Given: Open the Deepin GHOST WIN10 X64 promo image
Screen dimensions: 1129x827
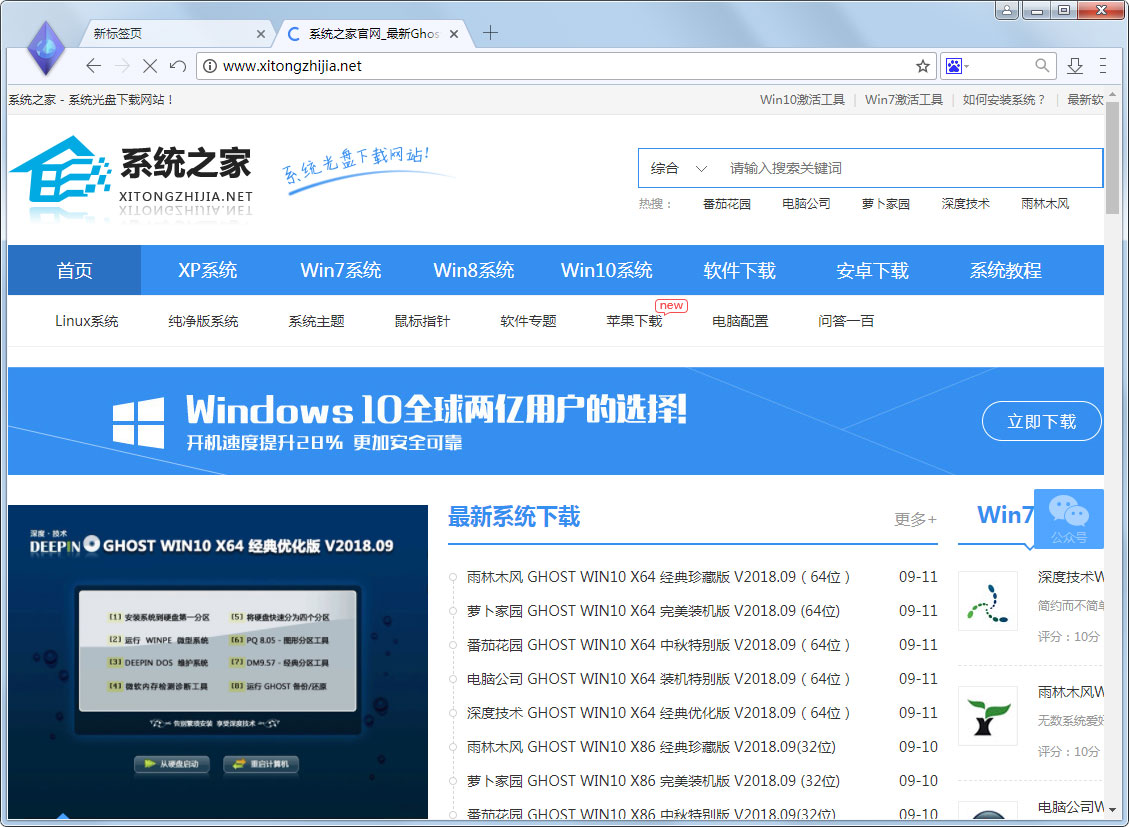Looking at the screenshot, I should click(x=217, y=661).
